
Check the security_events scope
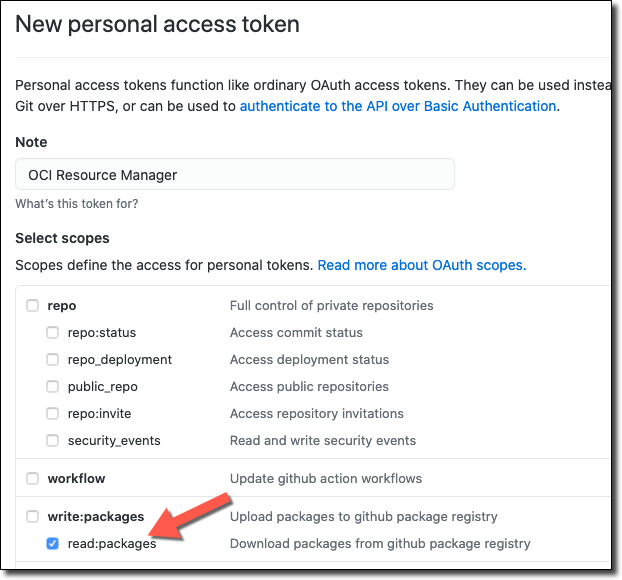(x=53, y=441)
